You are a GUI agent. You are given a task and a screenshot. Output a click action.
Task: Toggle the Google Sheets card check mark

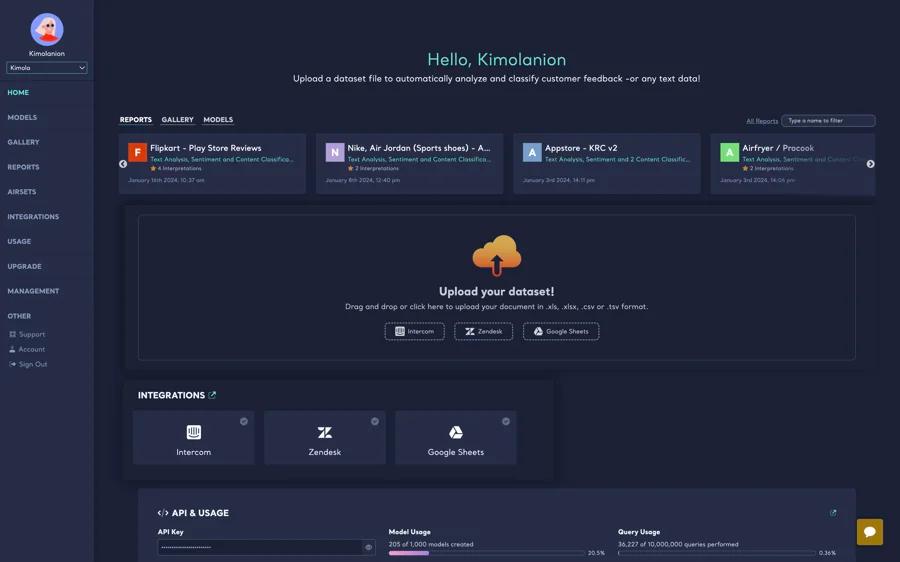click(506, 421)
